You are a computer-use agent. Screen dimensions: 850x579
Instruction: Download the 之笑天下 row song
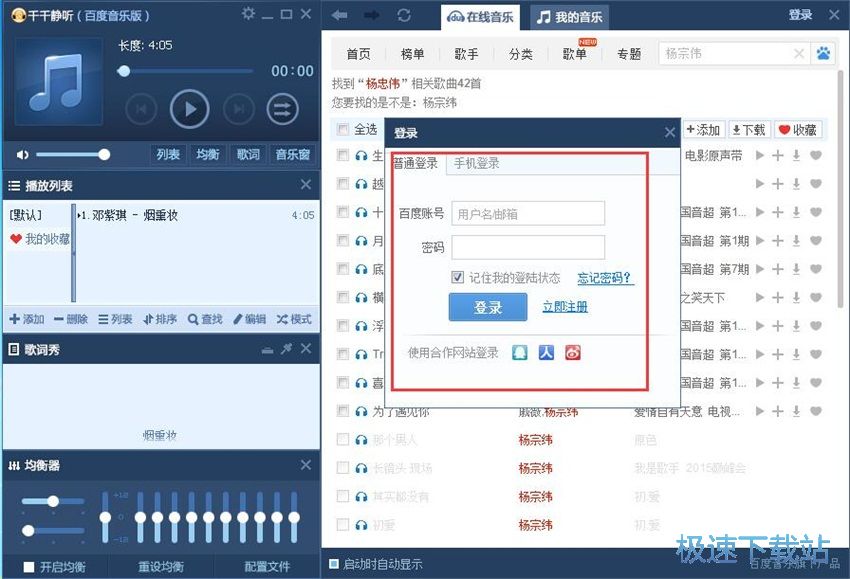796,298
